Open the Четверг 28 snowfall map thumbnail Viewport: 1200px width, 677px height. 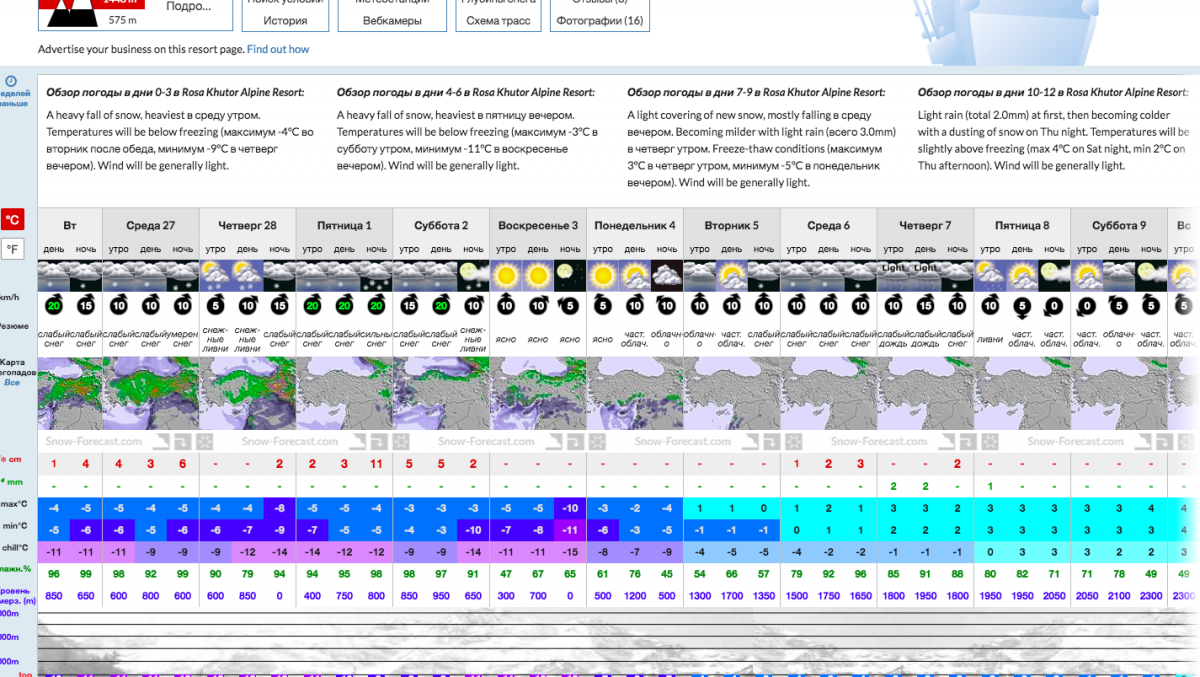point(248,394)
